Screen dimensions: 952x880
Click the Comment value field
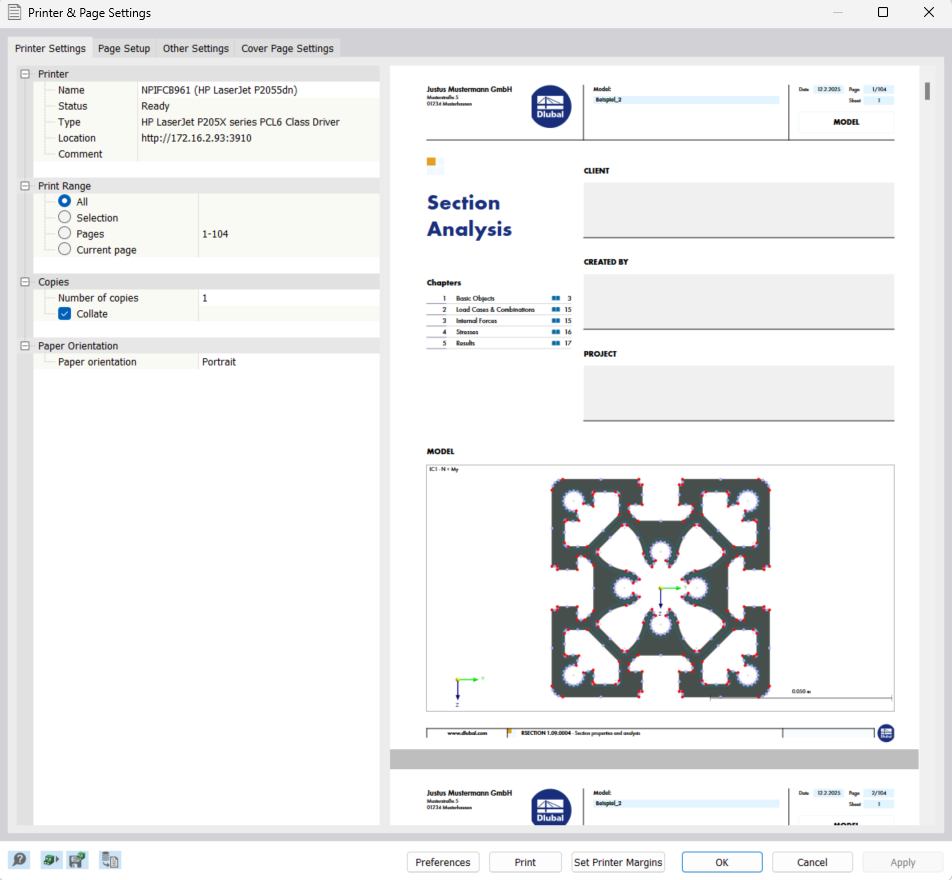(258, 154)
